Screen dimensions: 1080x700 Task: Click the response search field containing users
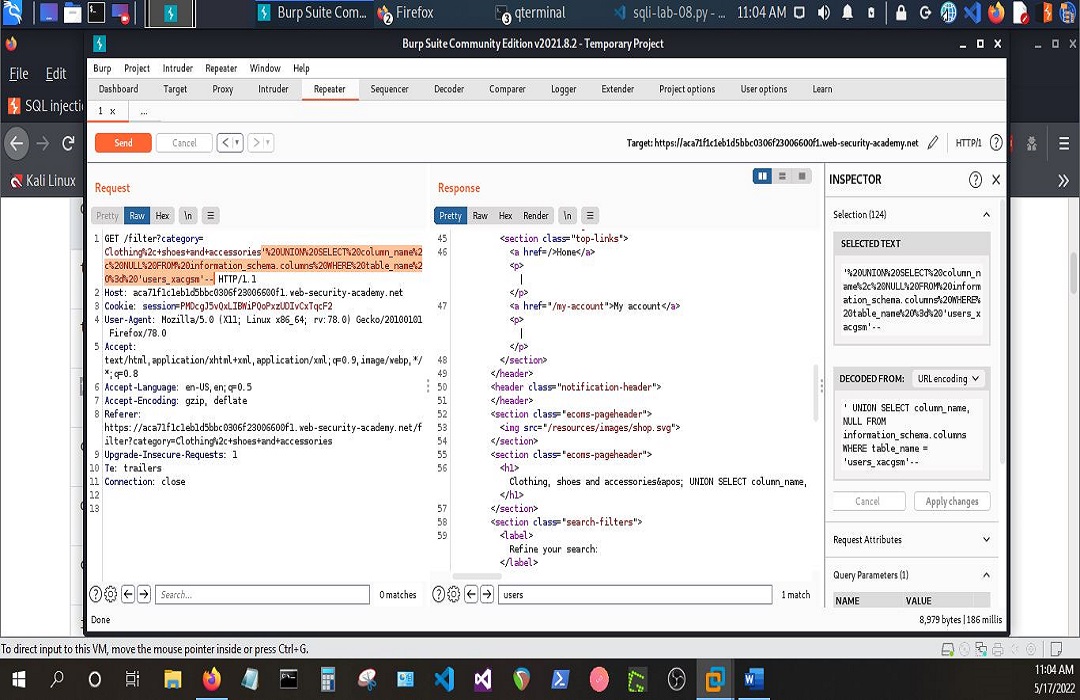coord(635,595)
